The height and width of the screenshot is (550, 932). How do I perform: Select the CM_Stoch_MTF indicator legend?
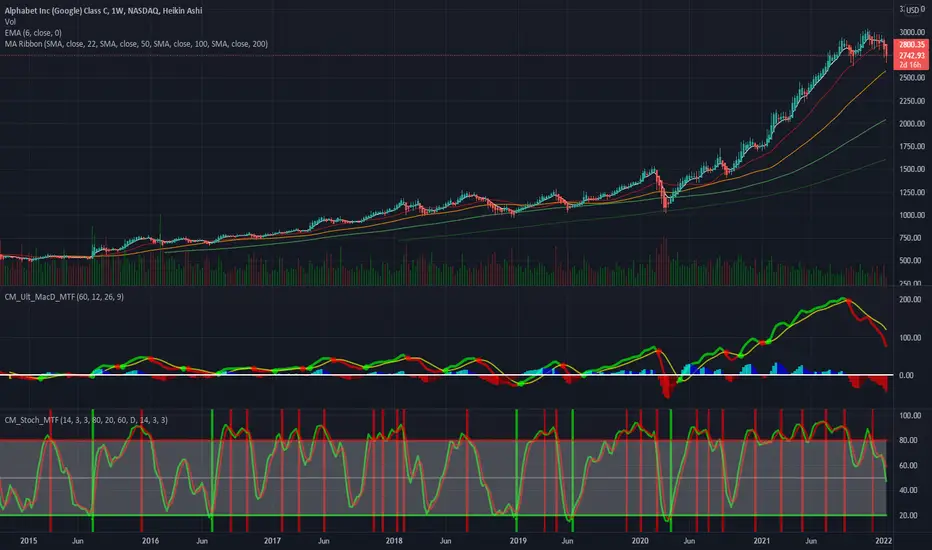pyautogui.click(x=86, y=420)
